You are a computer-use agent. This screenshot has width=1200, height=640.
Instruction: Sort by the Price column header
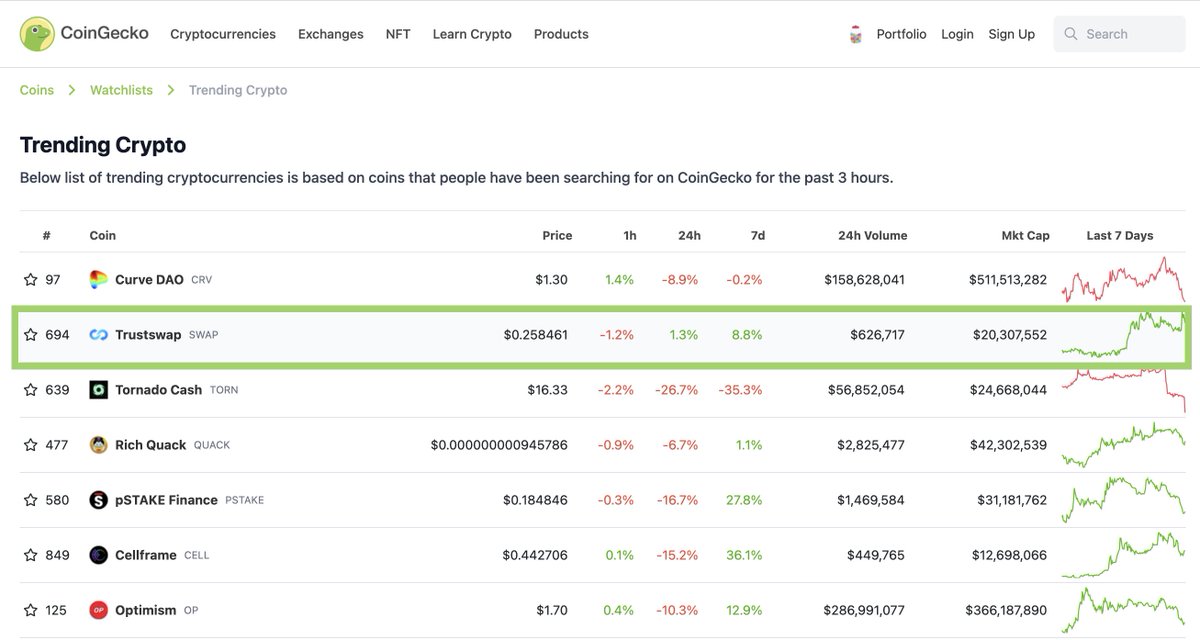[557, 236]
